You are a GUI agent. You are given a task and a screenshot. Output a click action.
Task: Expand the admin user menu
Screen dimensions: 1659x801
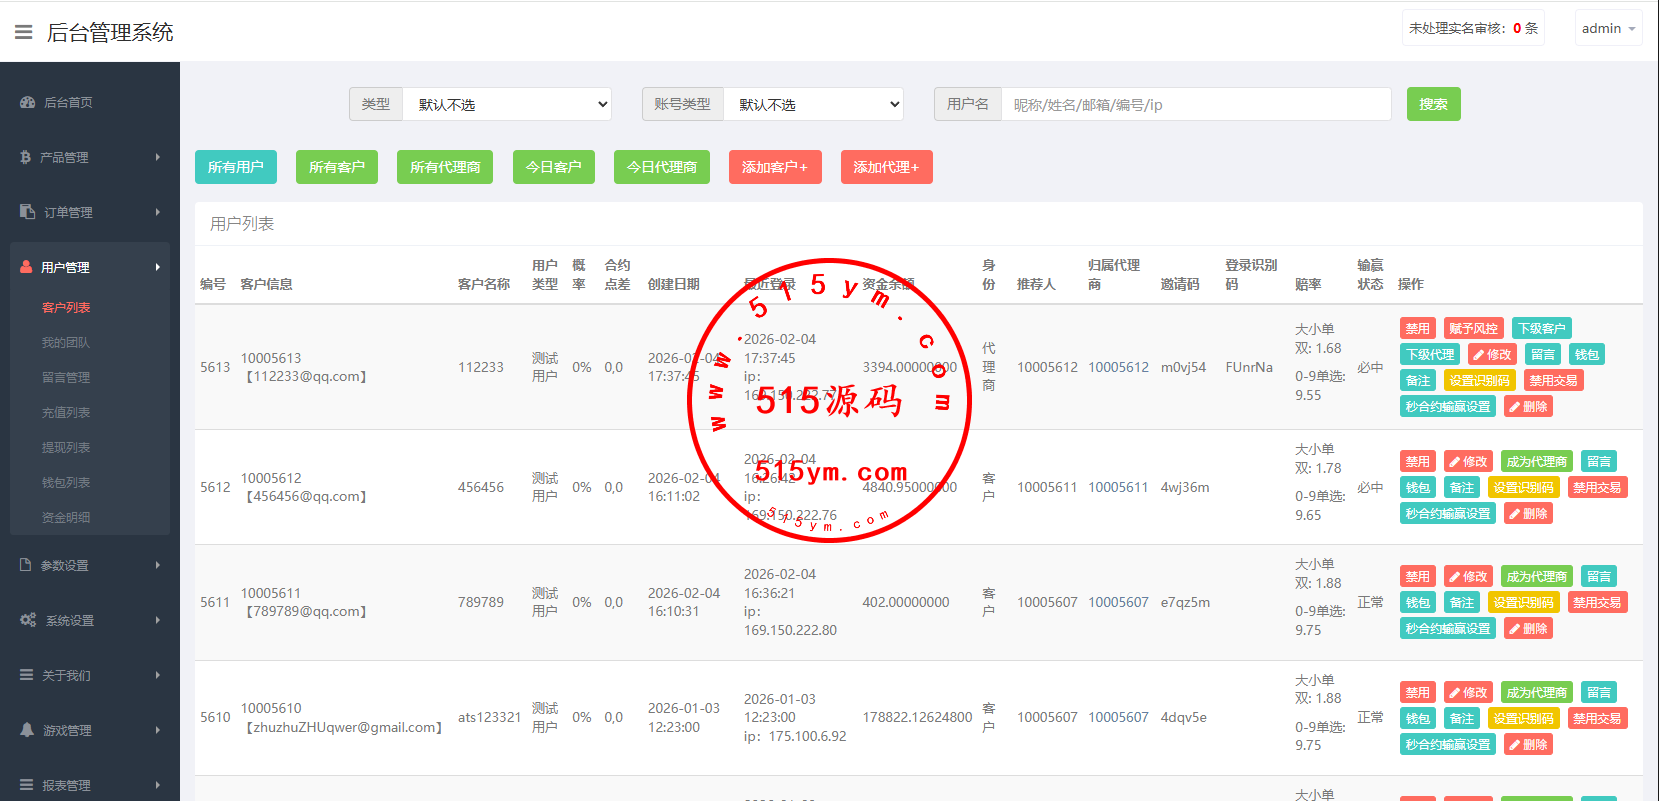click(1608, 28)
